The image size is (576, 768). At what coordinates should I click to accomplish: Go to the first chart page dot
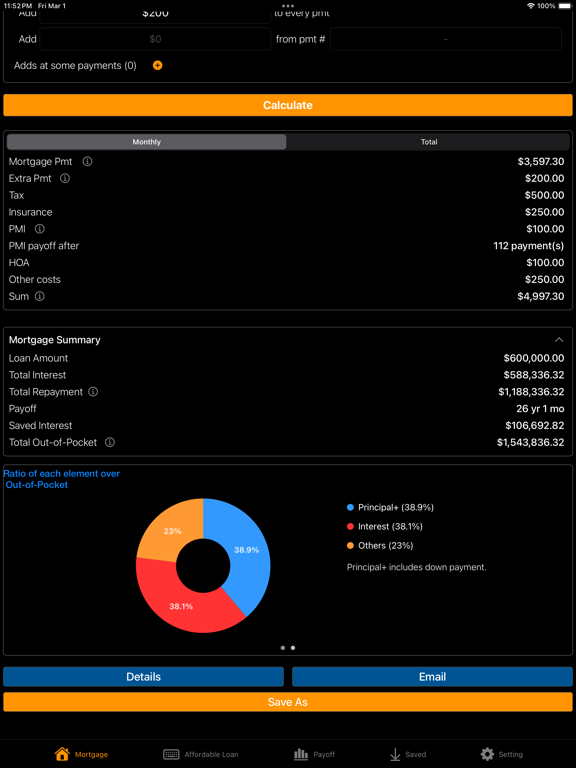(x=283, y=648)
